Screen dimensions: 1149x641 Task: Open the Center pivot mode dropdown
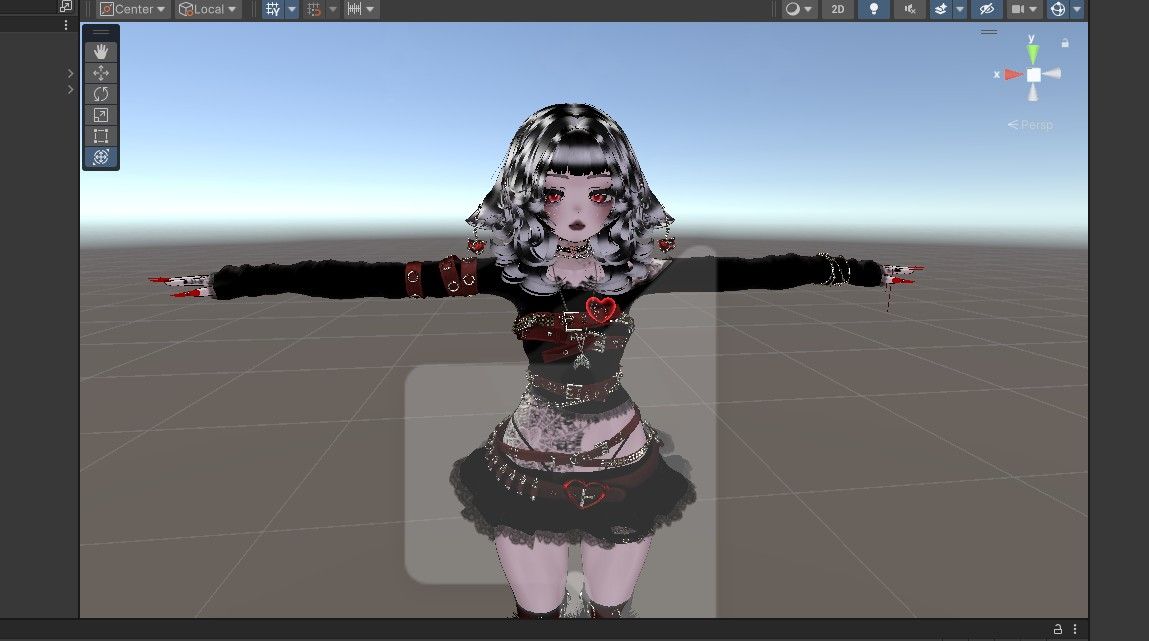point(133,10)
